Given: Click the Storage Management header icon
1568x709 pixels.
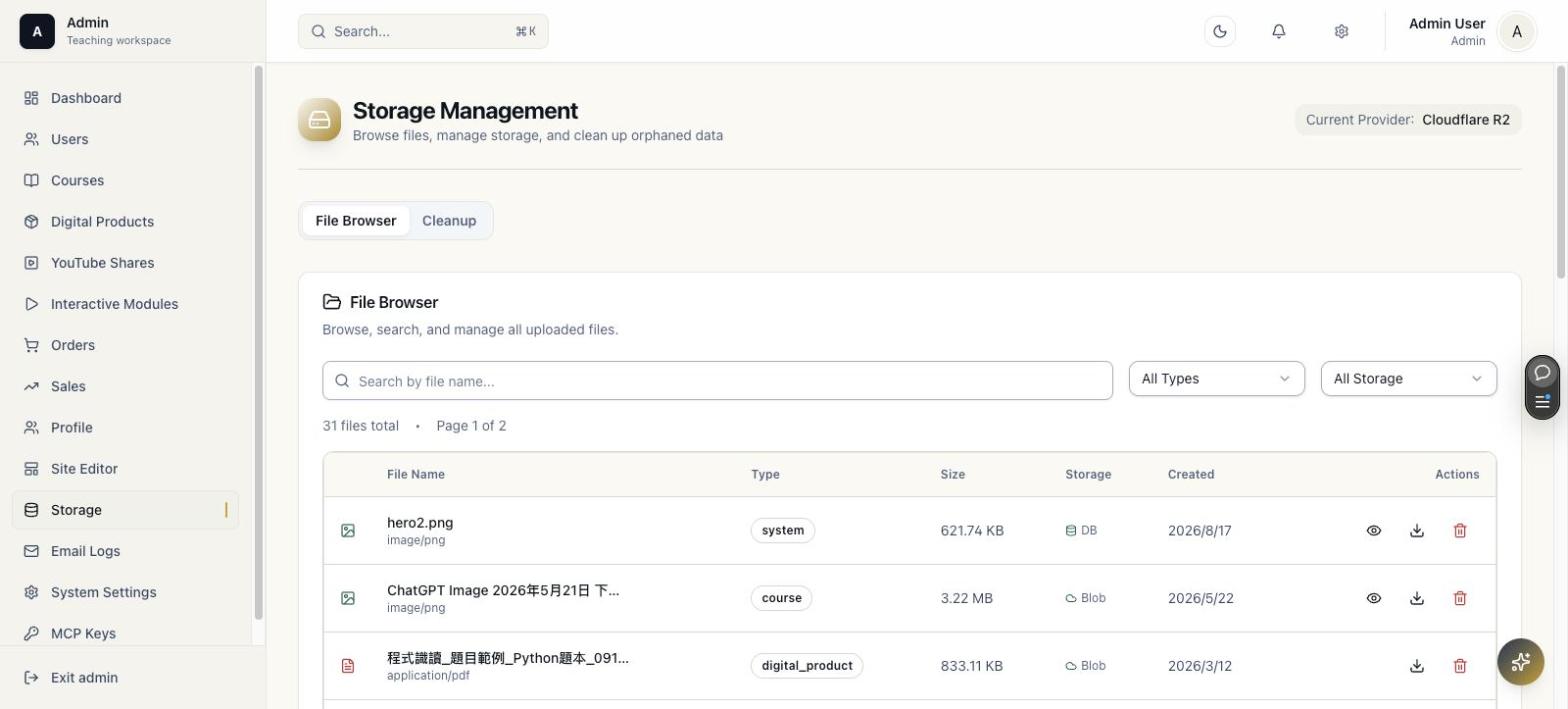Looking at the screenshot, I should [319, 120].
